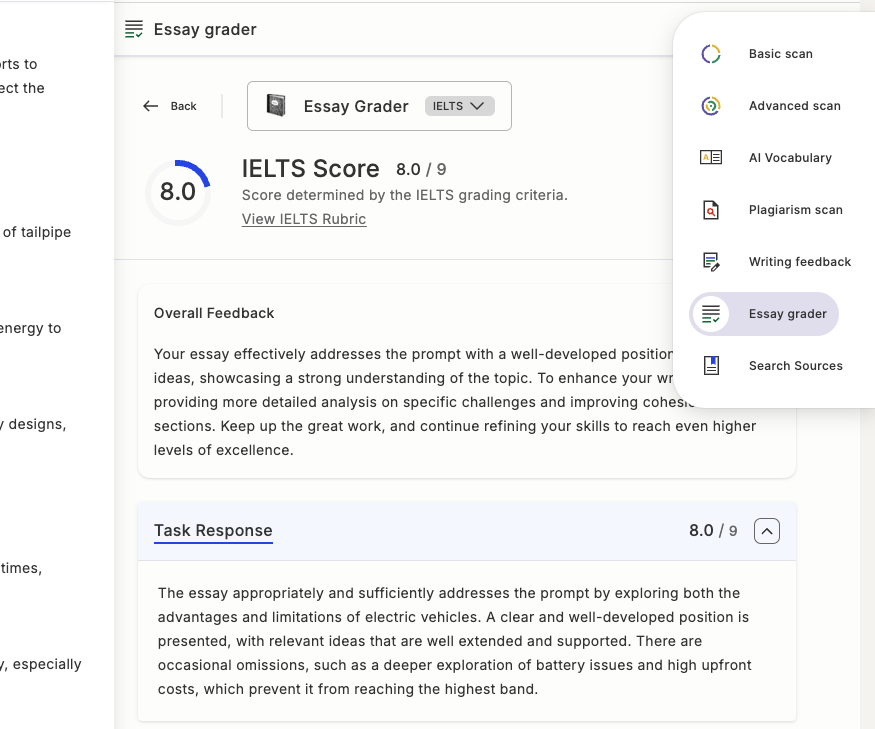This screenshot has height=729, width=875.
Task: Choose Plagiarism scan from the menu
Action: tap(795, 210)
